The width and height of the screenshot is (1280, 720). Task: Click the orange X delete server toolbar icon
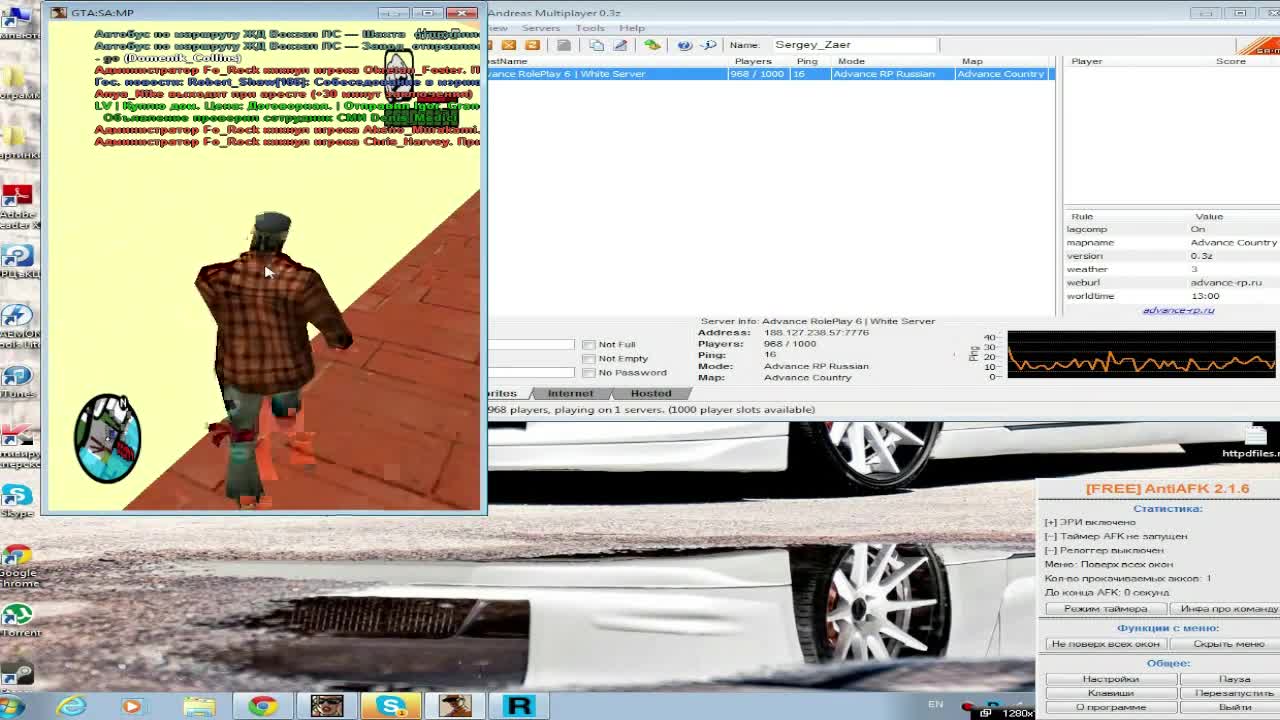tap(509, 45)
